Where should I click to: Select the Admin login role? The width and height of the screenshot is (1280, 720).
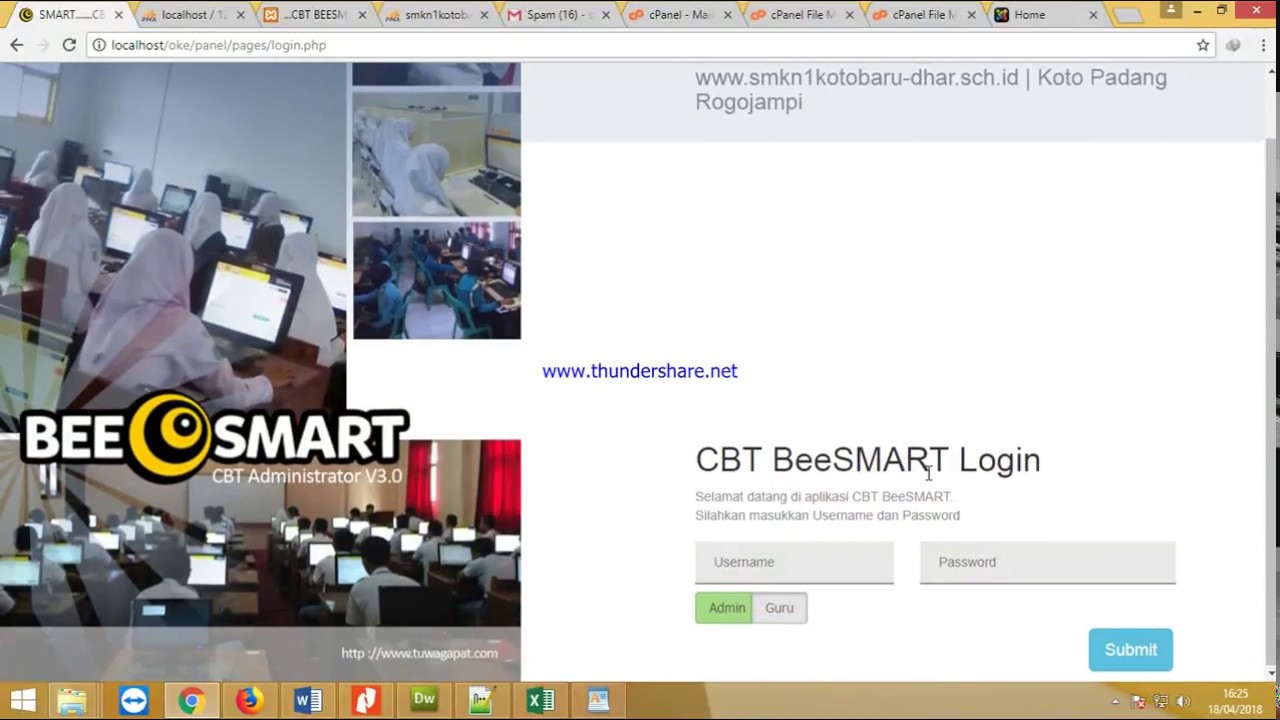pos(724,608)
